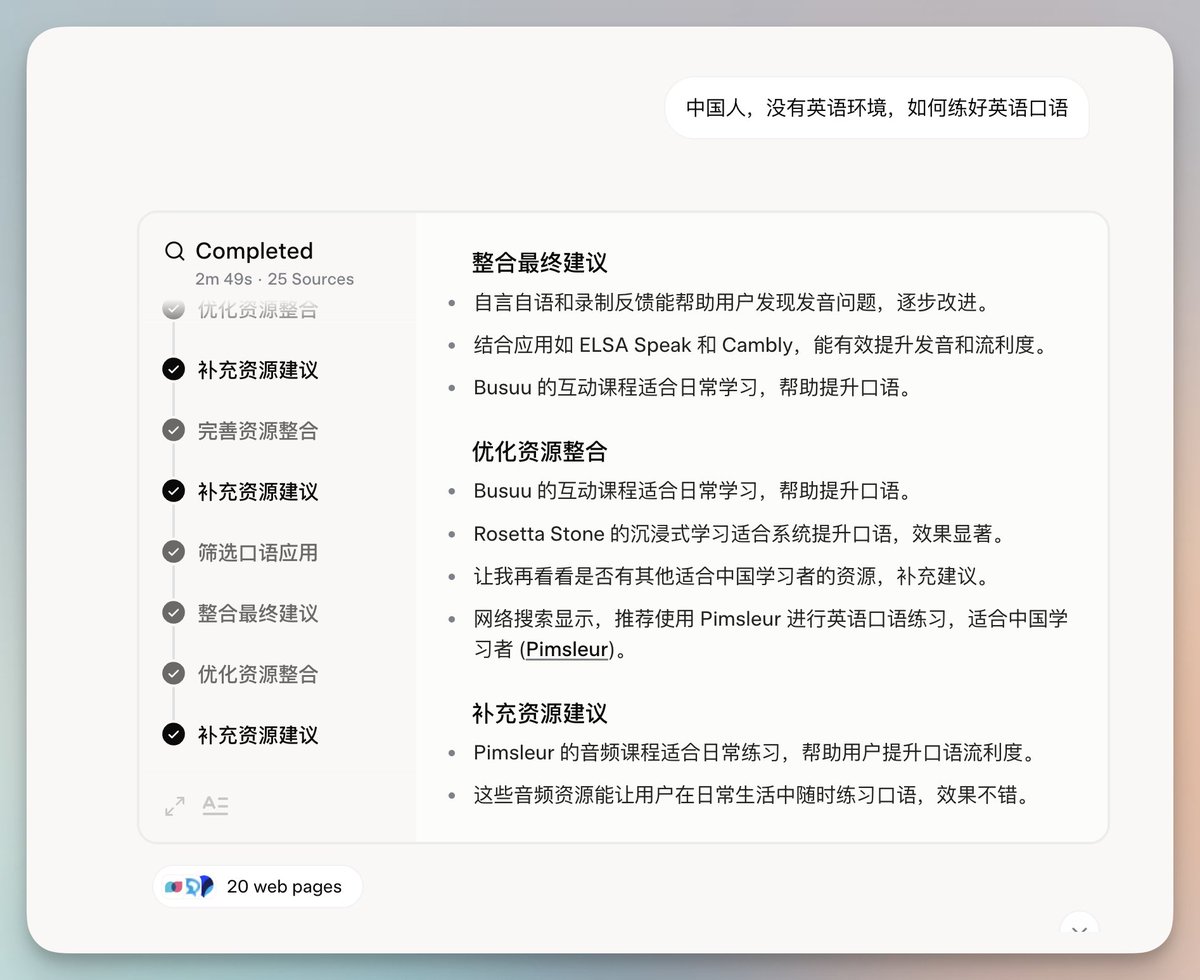The image size is (1200, 980).
Task: Click the Completed status title
Action: click(254, 251)
